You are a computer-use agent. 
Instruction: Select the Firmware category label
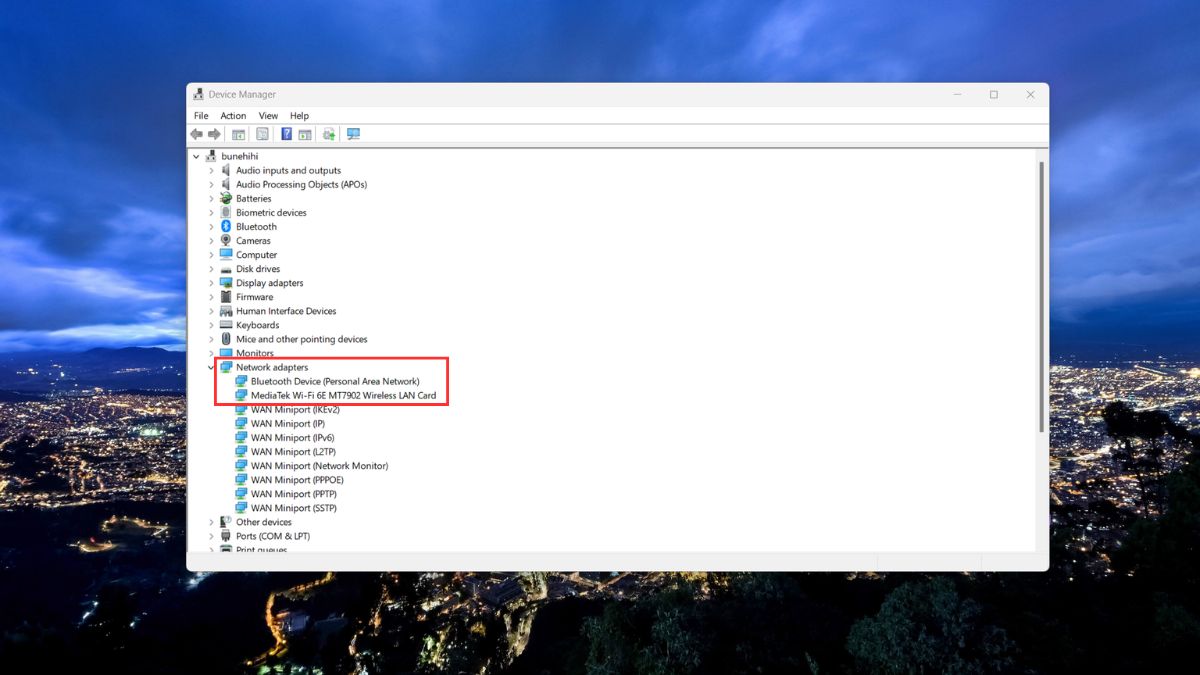254,297
